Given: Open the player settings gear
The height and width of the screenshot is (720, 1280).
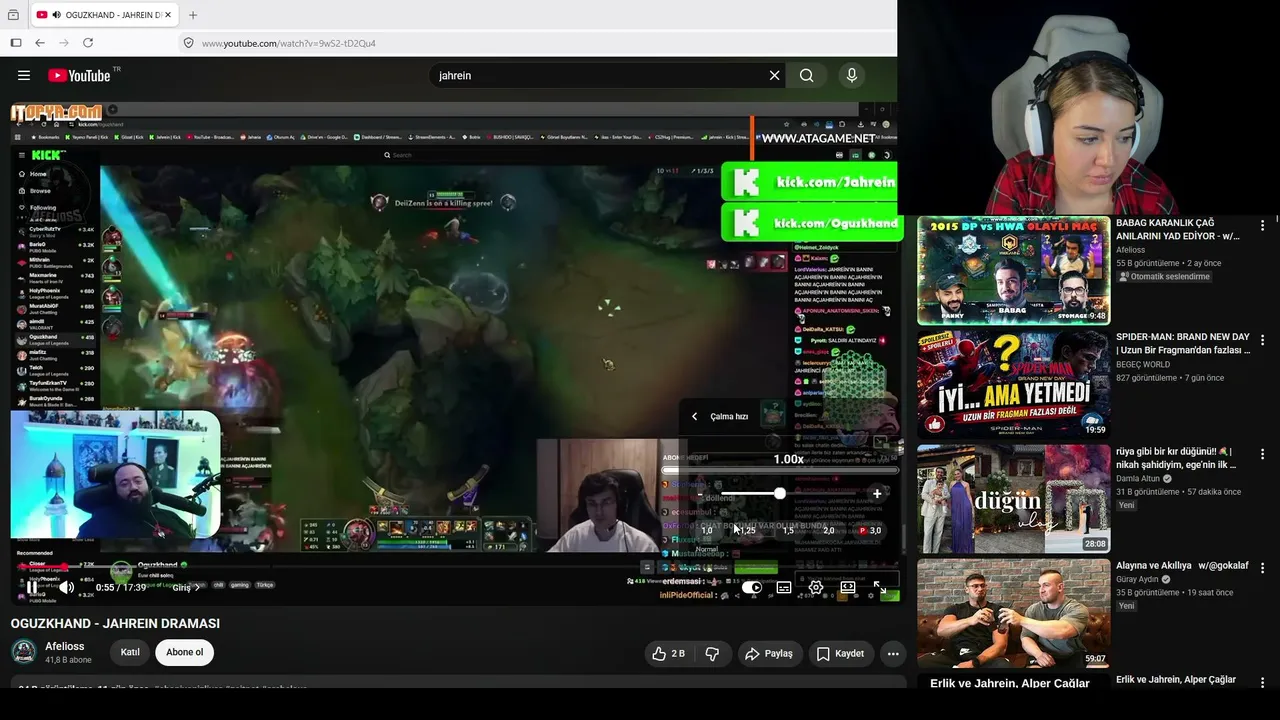Looking at the screenshot, I should point(816,588).
